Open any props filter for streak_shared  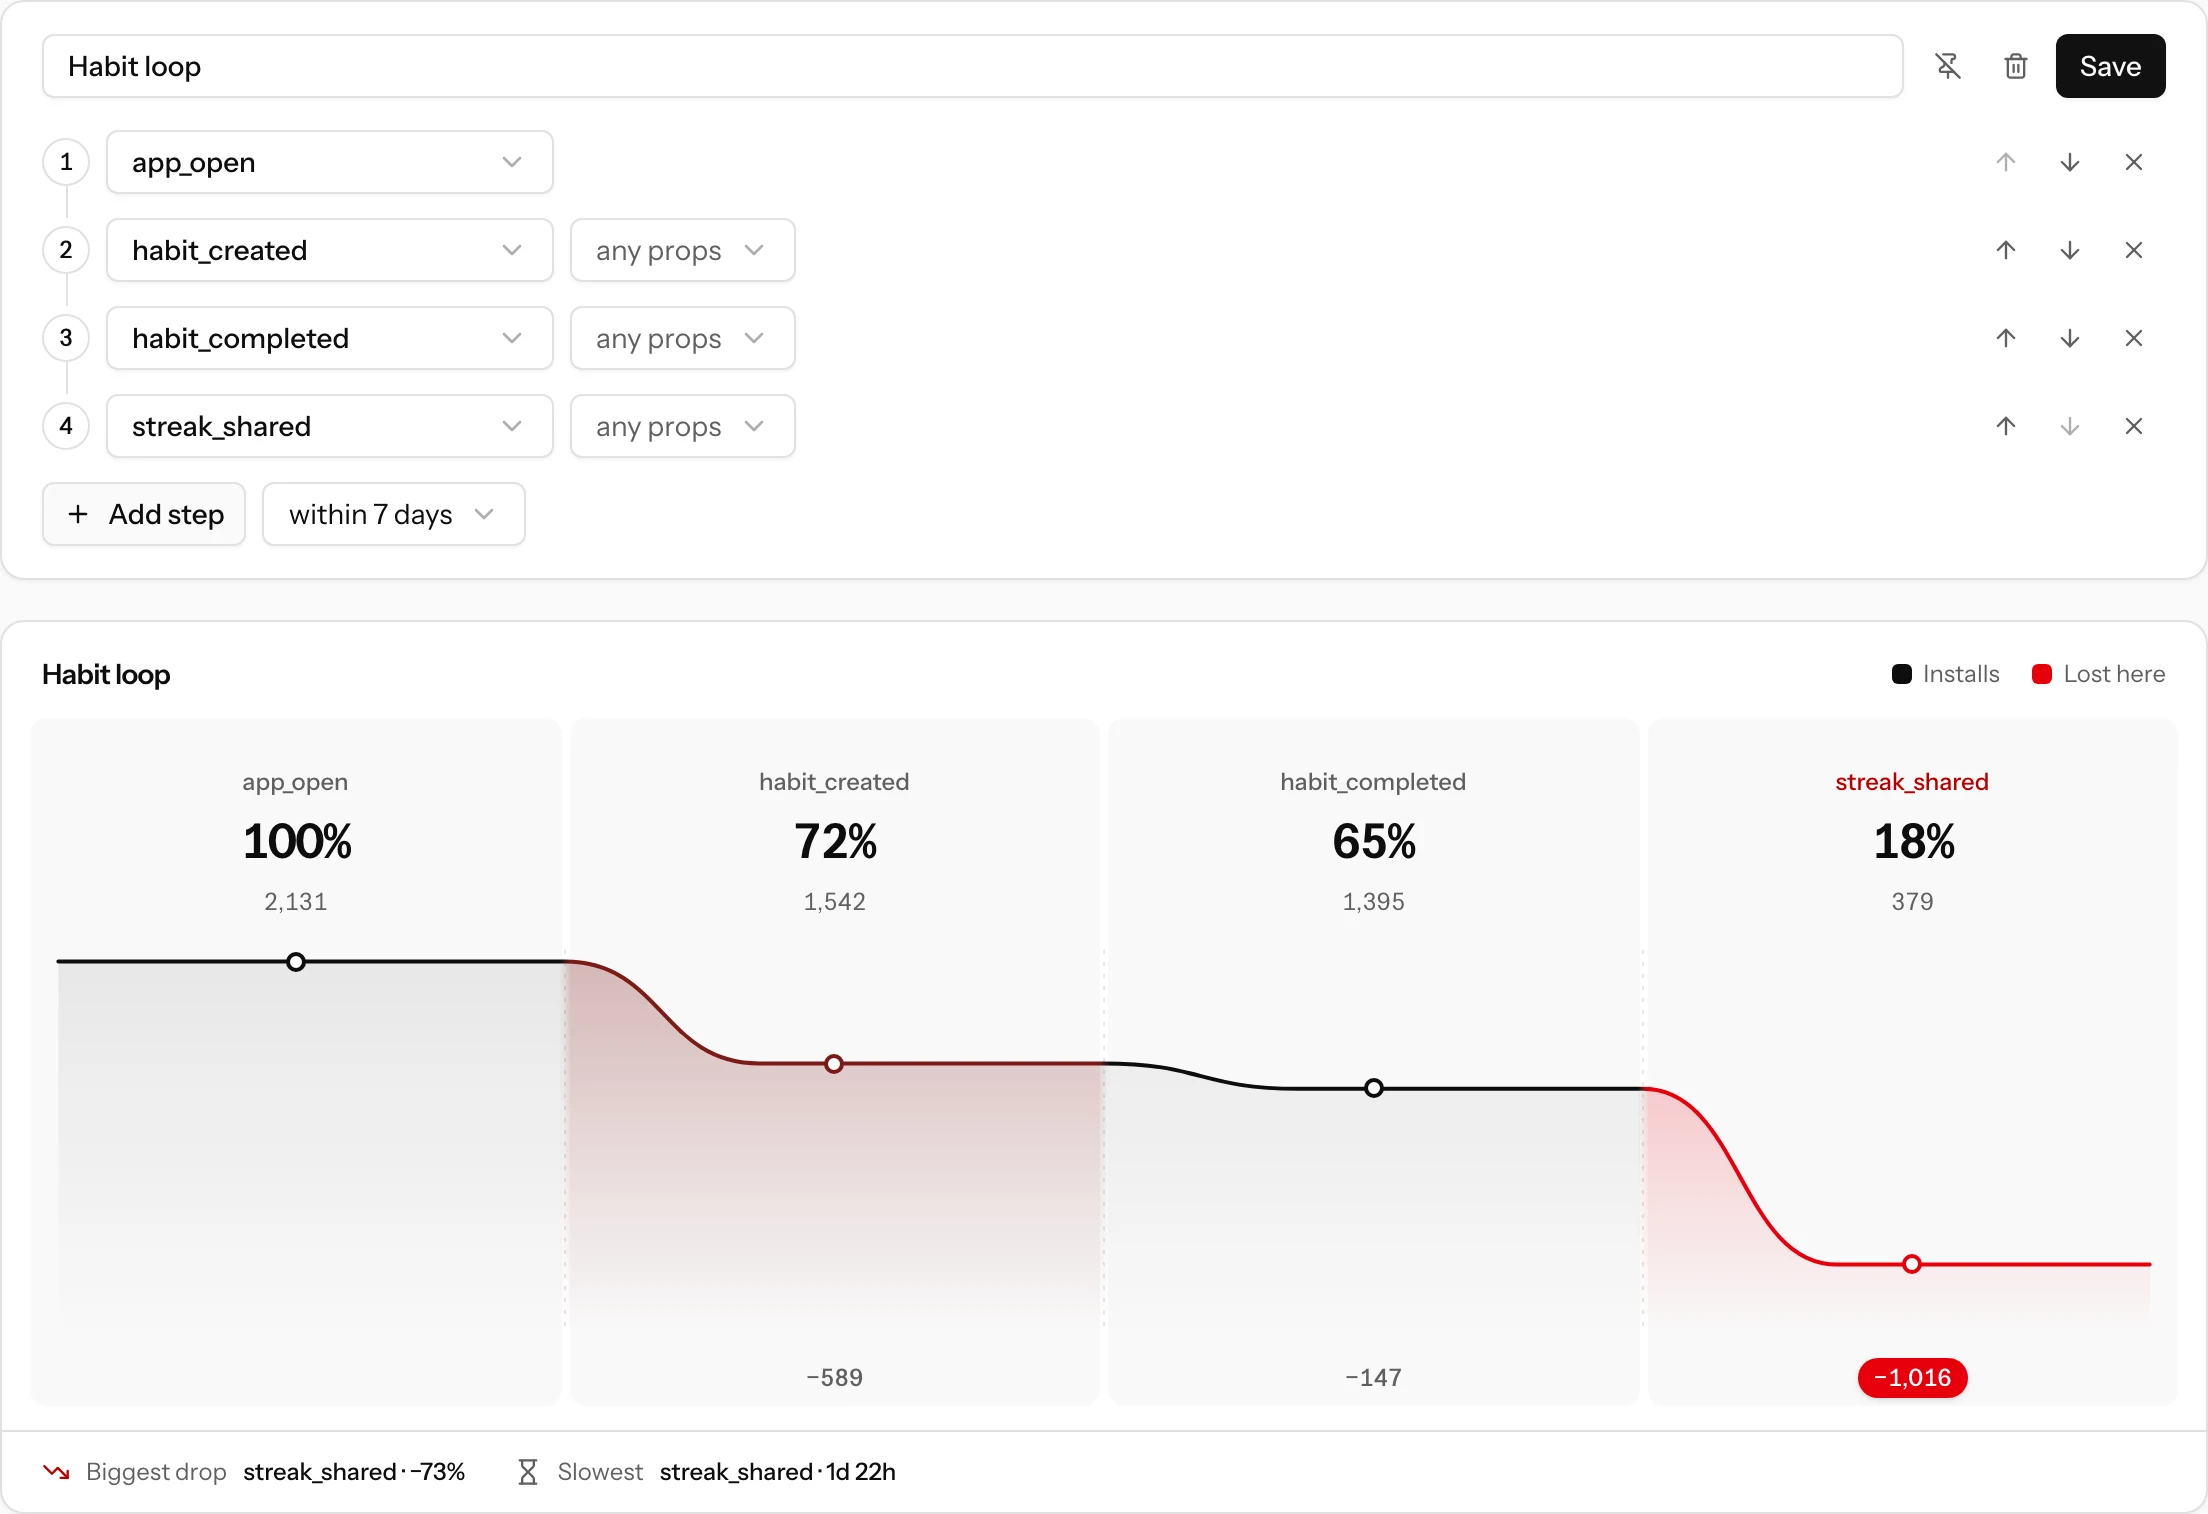(683, 426)
